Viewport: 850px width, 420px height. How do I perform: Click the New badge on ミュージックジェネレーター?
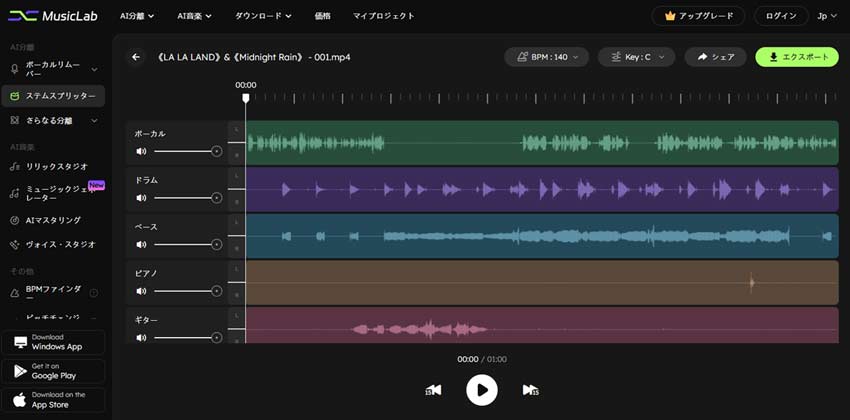coord(96,185)
